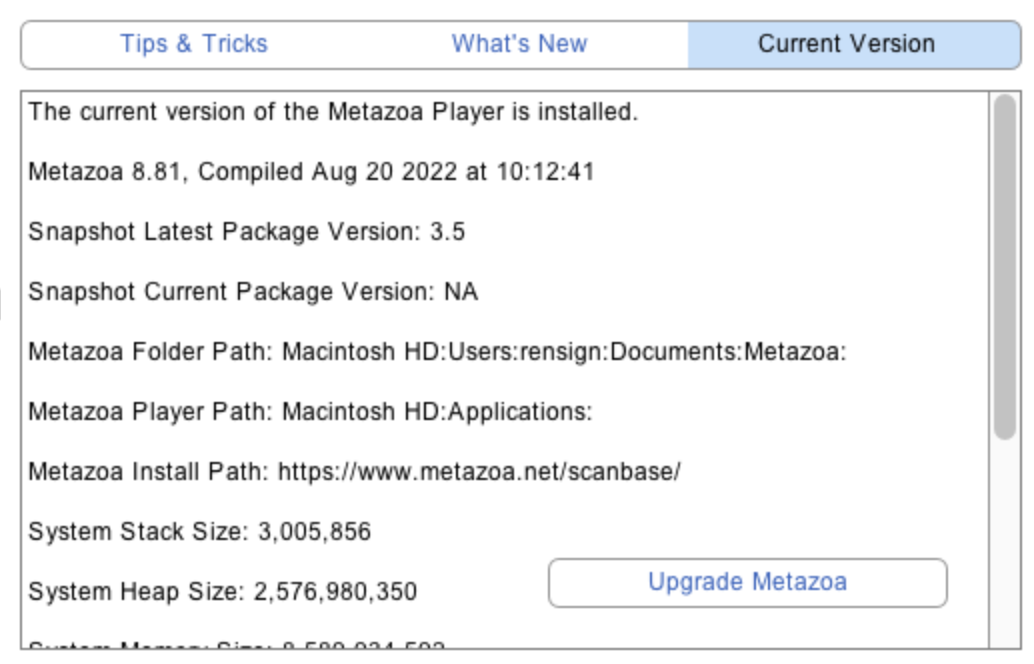Click the vertical scrollbar thumb
This screenshot has width=1034, height=664.
pos(1004,266)
